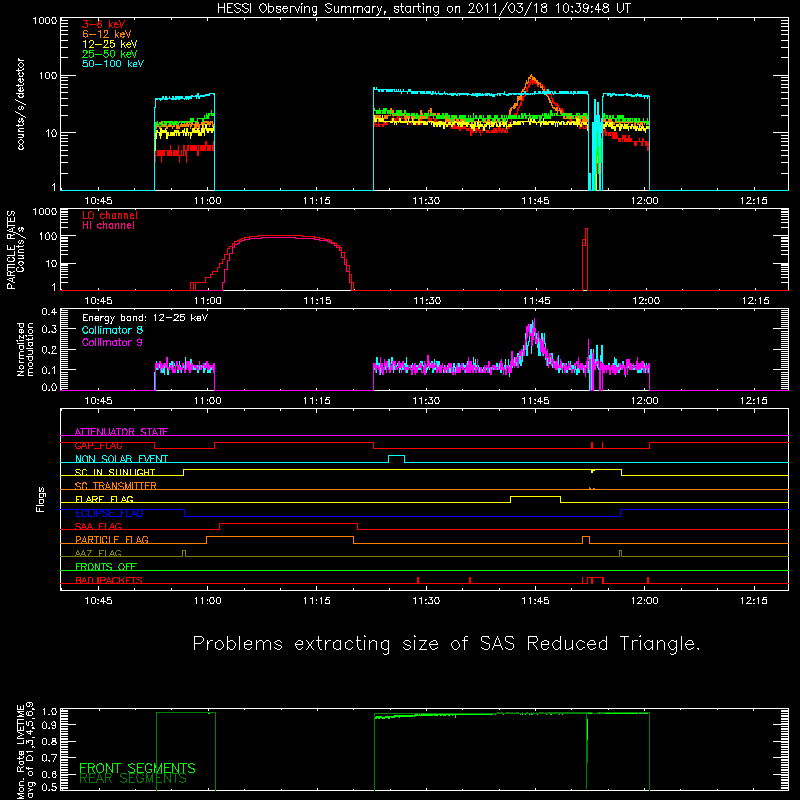Click the REAR SEGMENTS legend label
The image size is (800, 800).
pos(133,779)
